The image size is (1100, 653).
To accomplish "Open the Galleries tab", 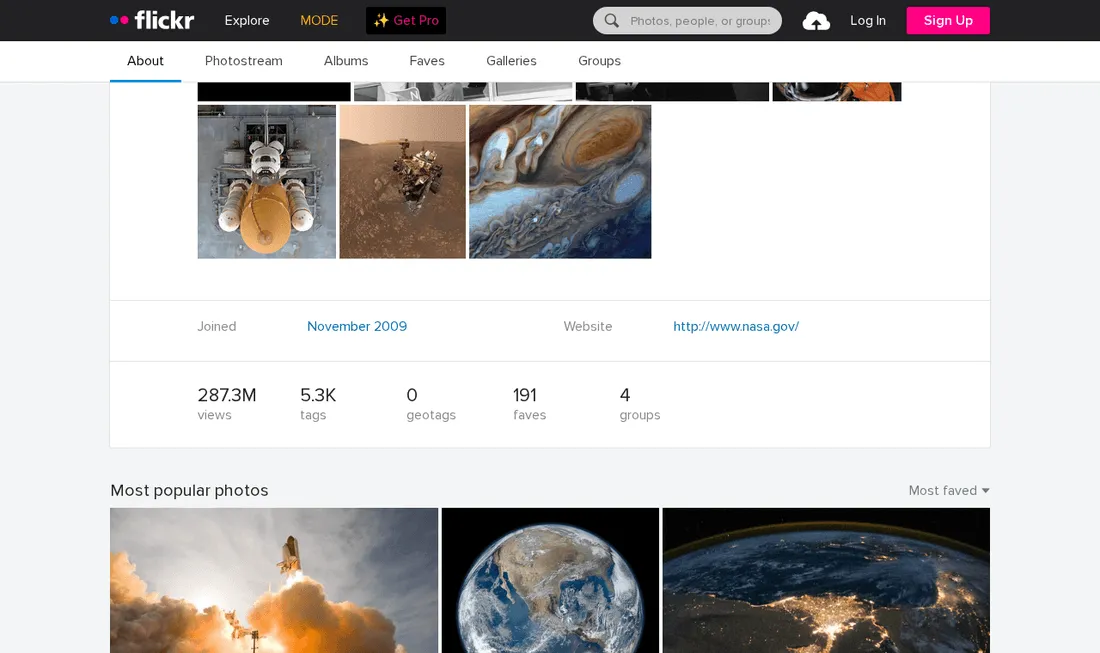I will 511,61.
